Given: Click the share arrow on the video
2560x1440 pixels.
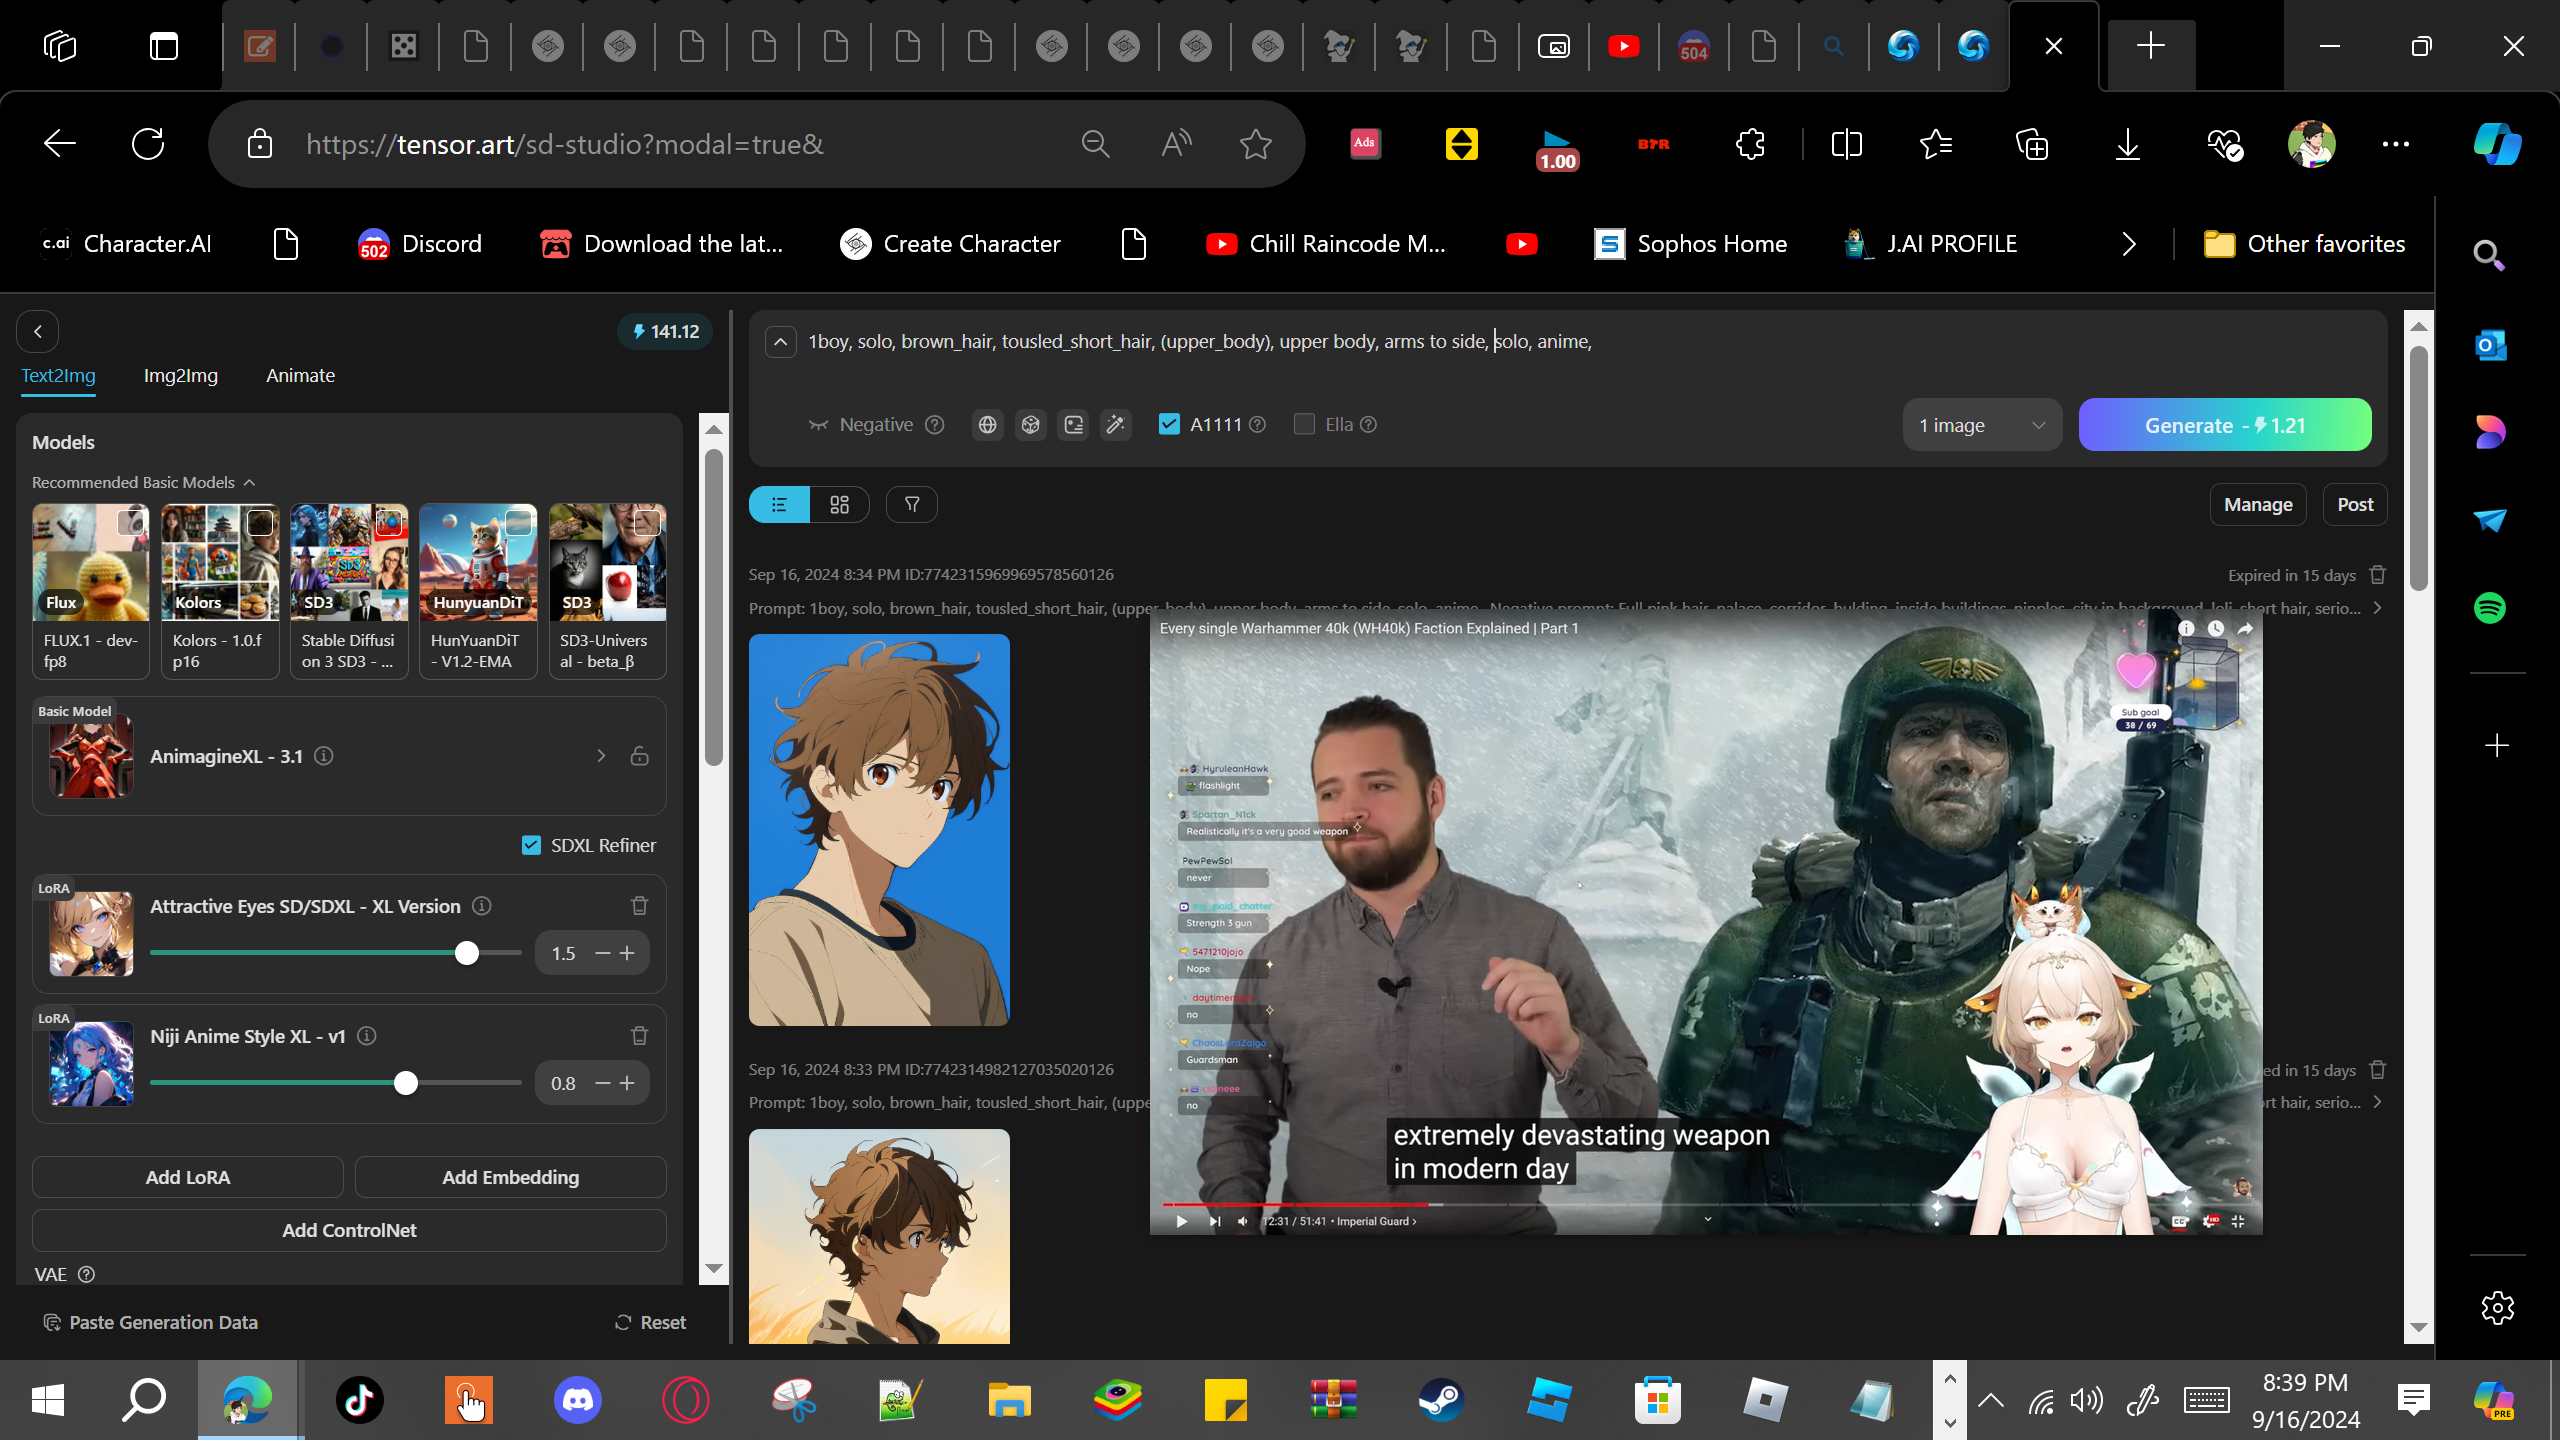Looking at the screenshot, I should tap(2245, 628).
